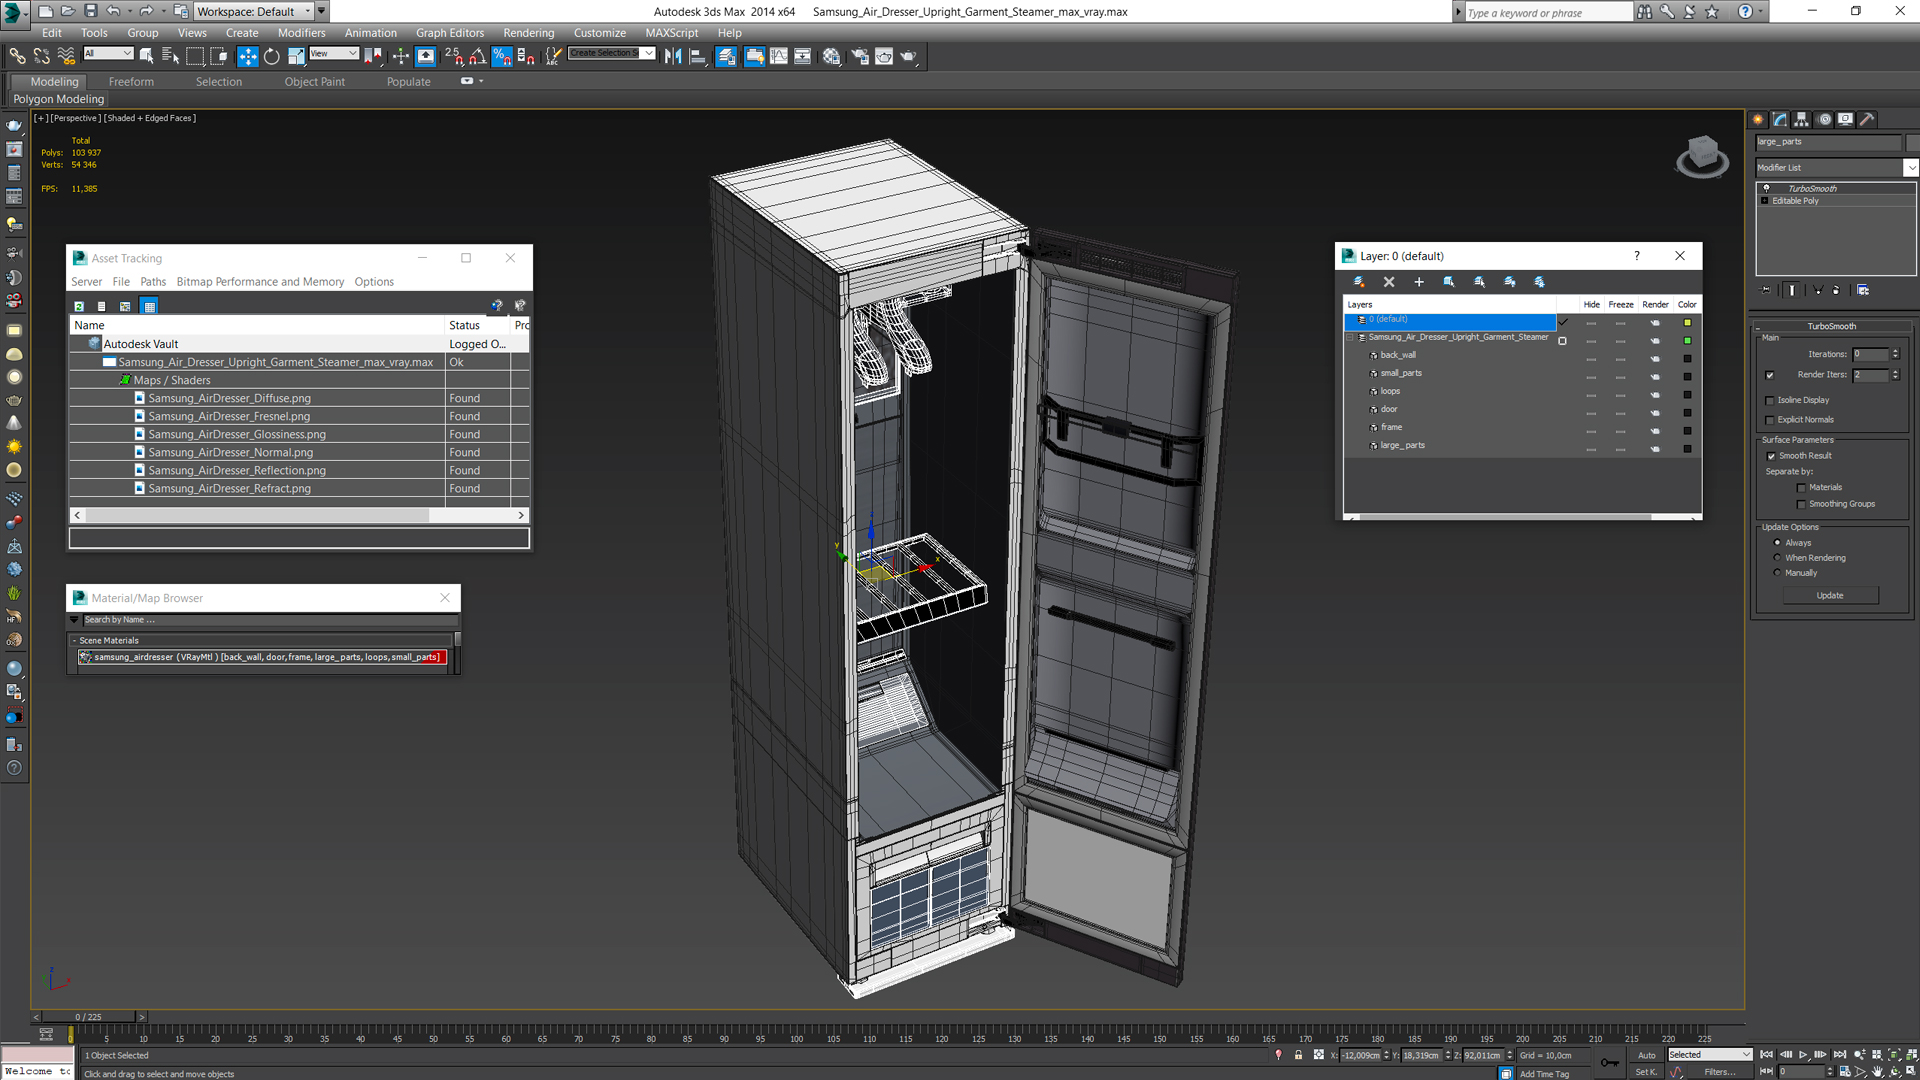This screenshot has height=1080, width=1920.
Task: Click the Mirror tool icon
Action: click(673, 57)
